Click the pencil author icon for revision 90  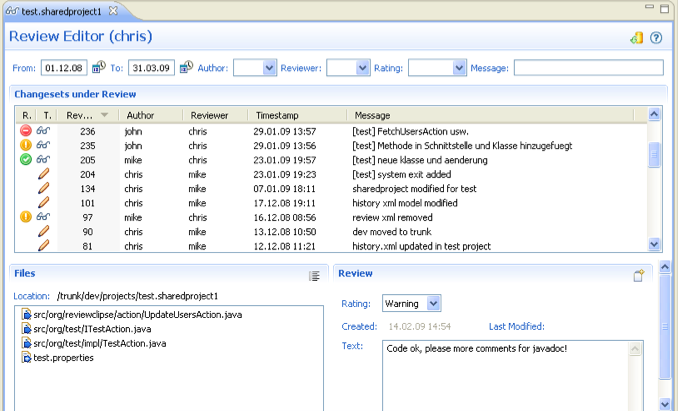click(43, 231)
